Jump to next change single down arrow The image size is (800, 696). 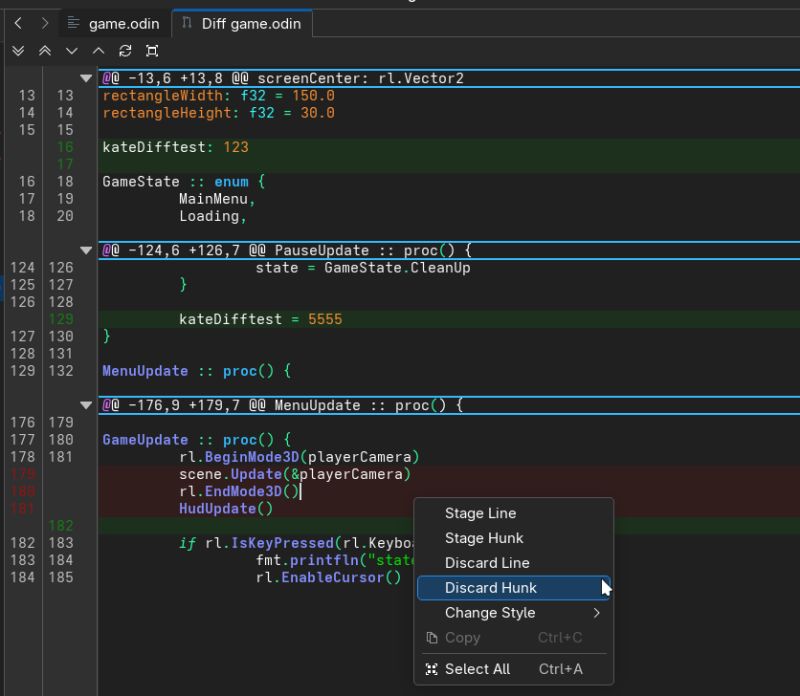[71, 51]
